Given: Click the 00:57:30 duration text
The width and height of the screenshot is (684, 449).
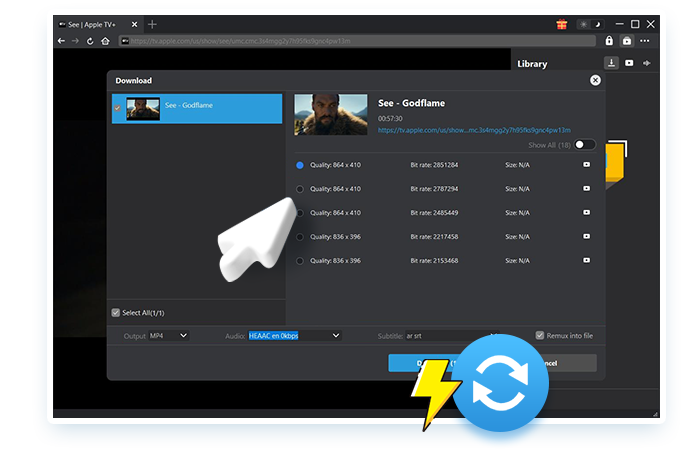Looking at the screenshot, I should coord(390,119).
